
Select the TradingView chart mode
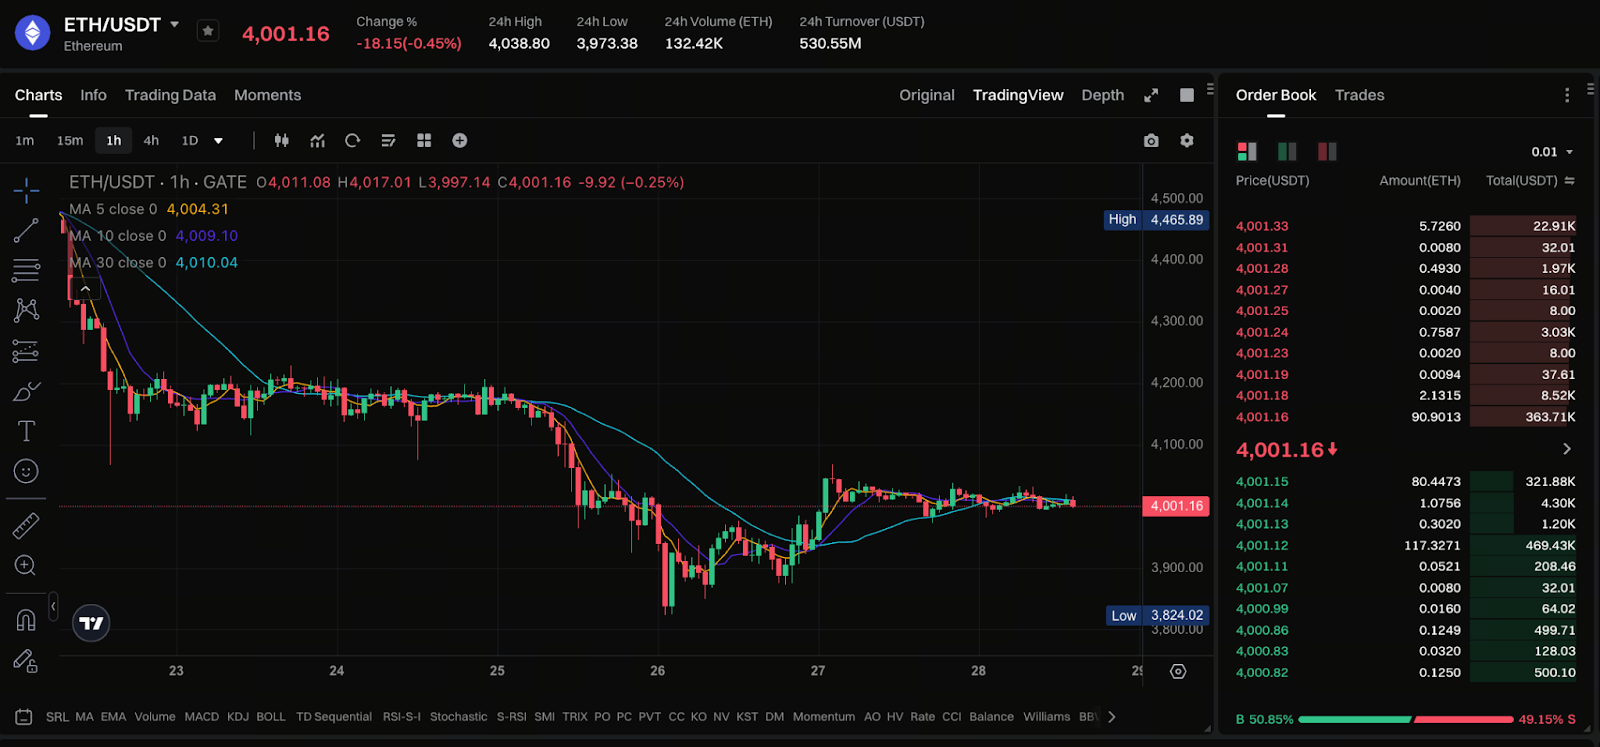1018,95
